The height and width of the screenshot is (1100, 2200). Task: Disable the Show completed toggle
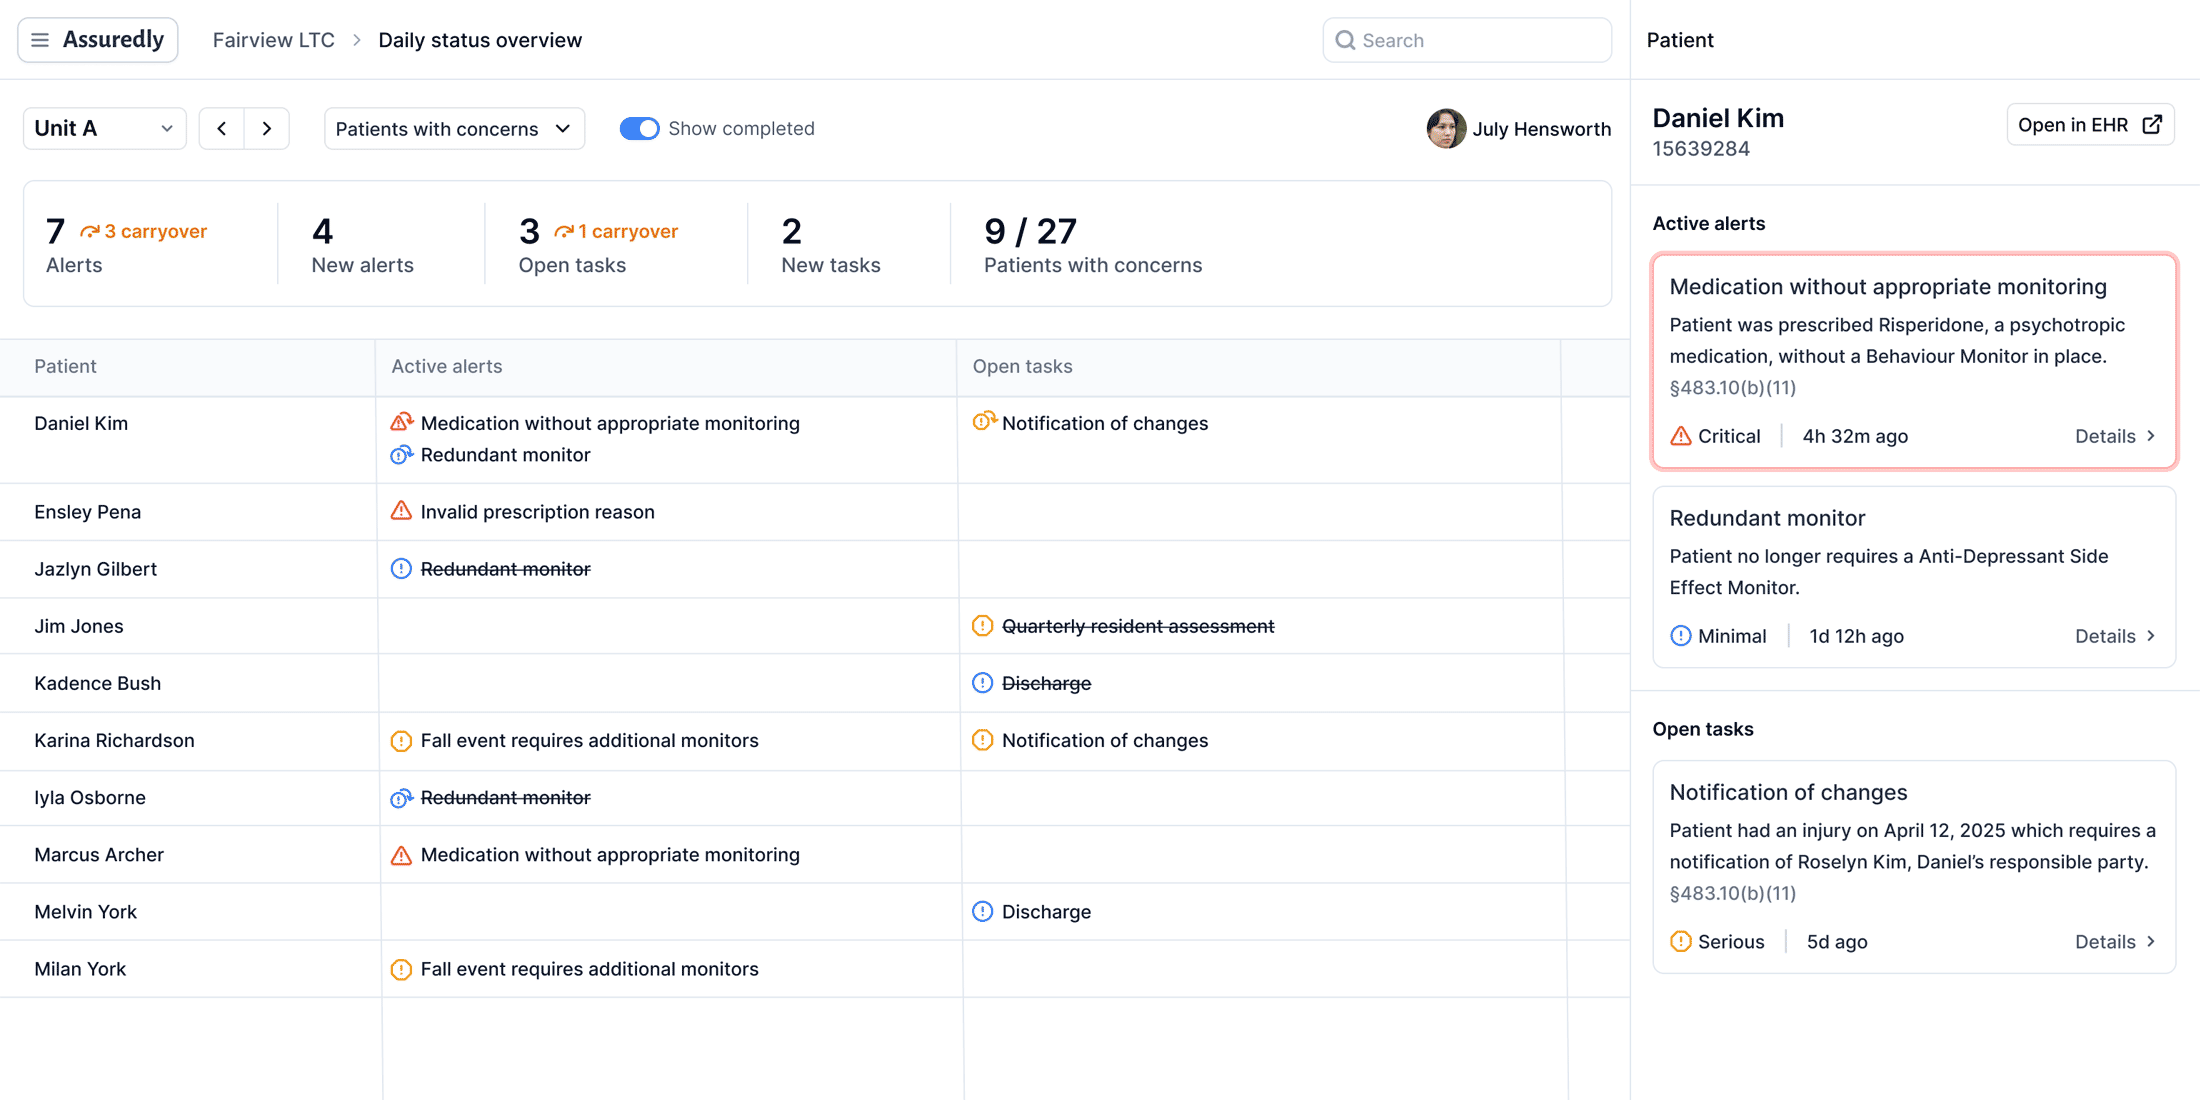(639, 128)
